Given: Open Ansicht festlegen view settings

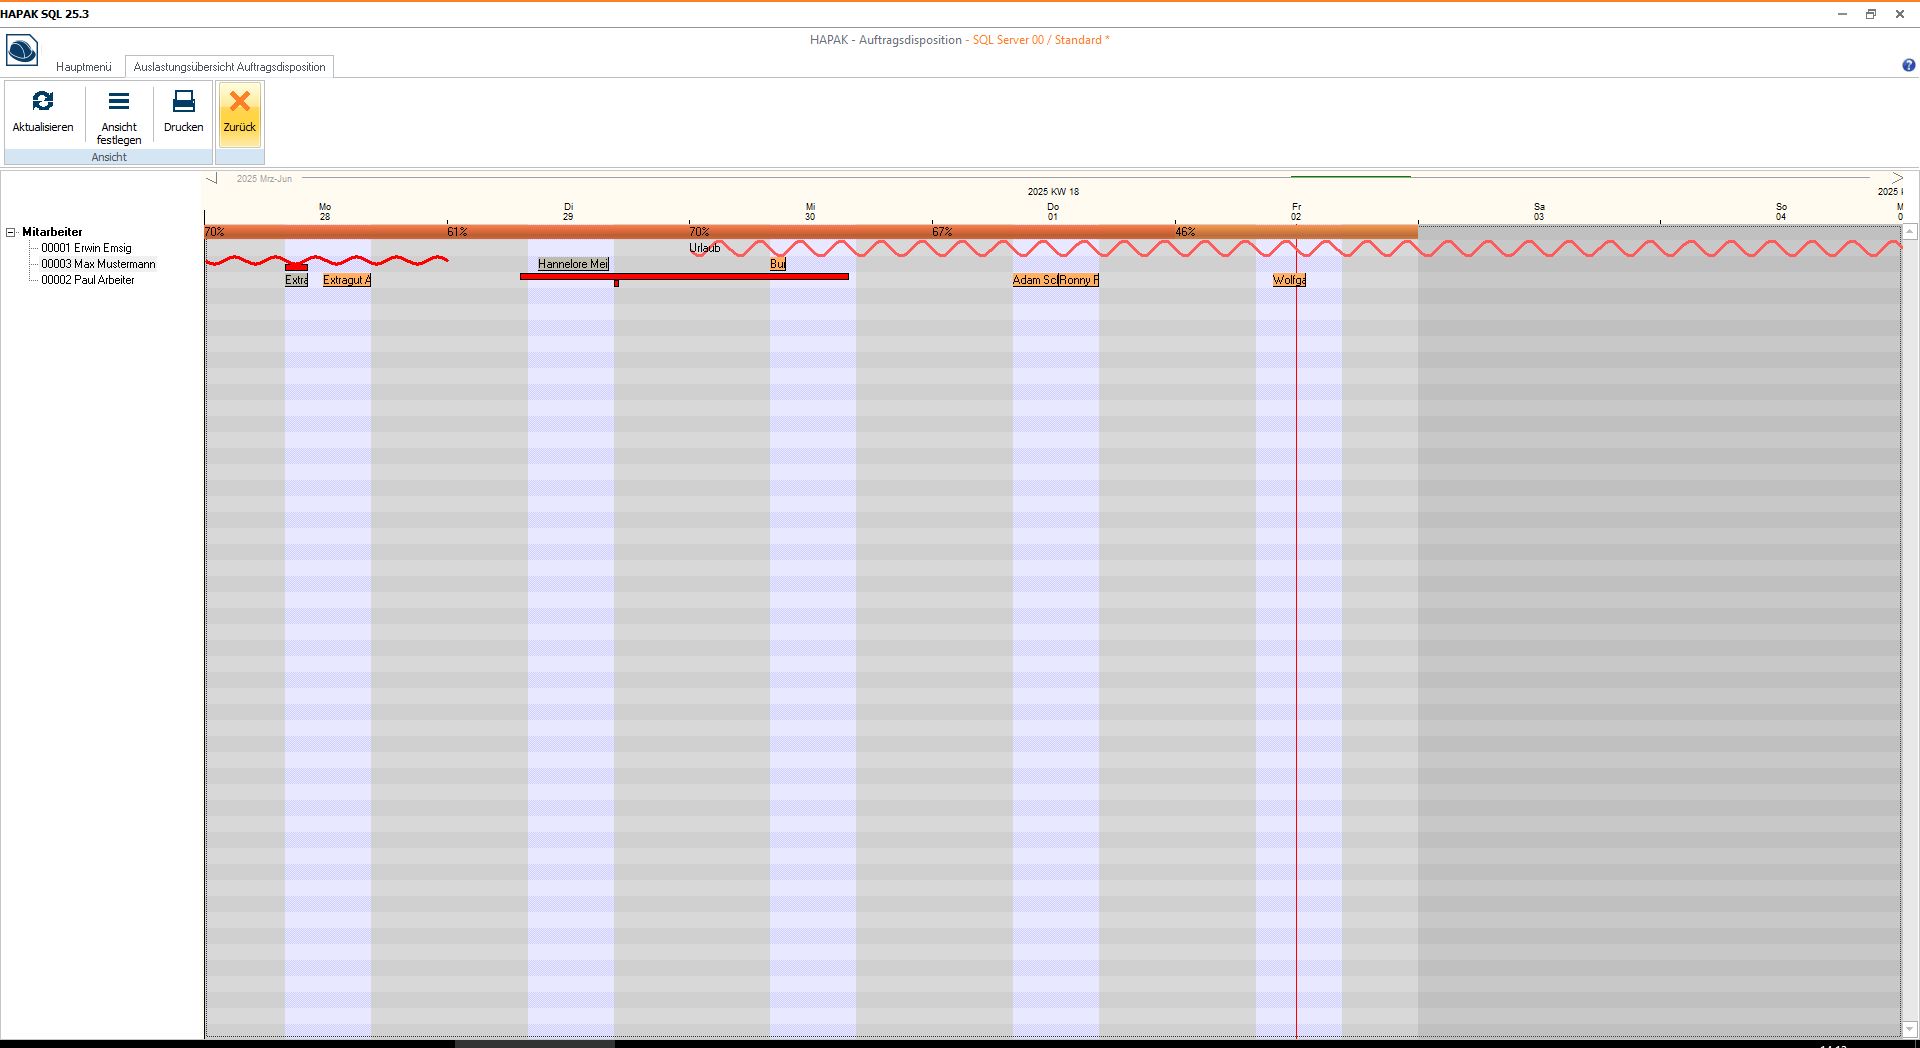Looking at the screenshot, I should (119, 102).
